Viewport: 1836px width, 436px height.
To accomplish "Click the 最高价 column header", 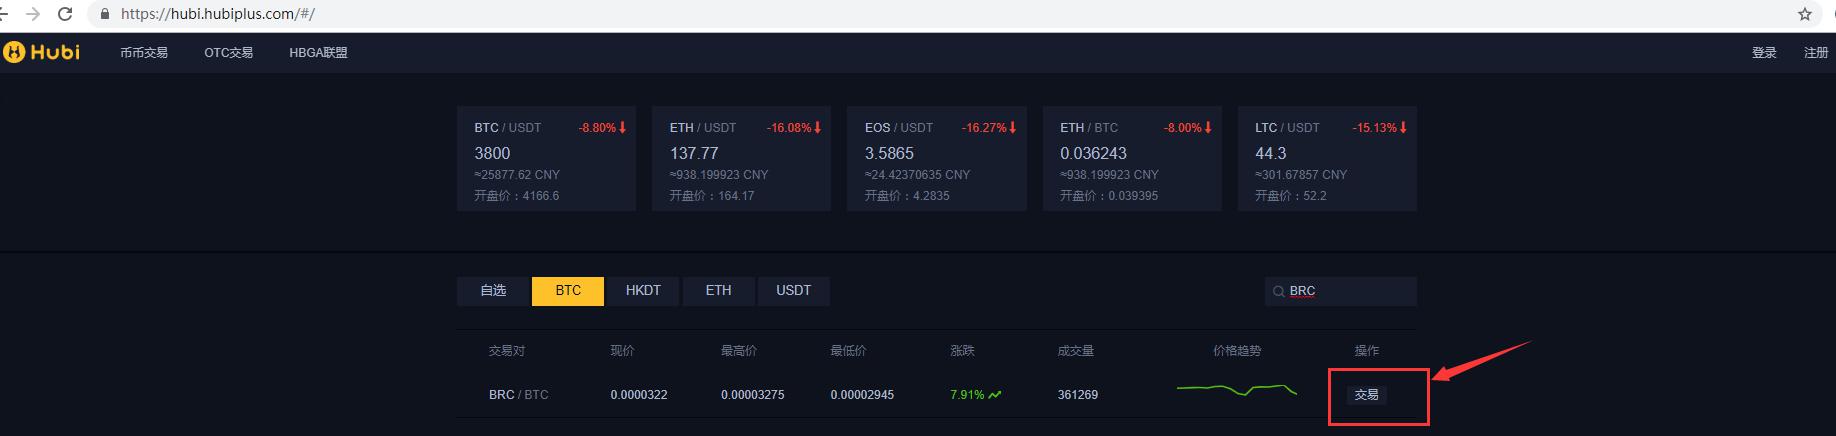I will 739,351.
